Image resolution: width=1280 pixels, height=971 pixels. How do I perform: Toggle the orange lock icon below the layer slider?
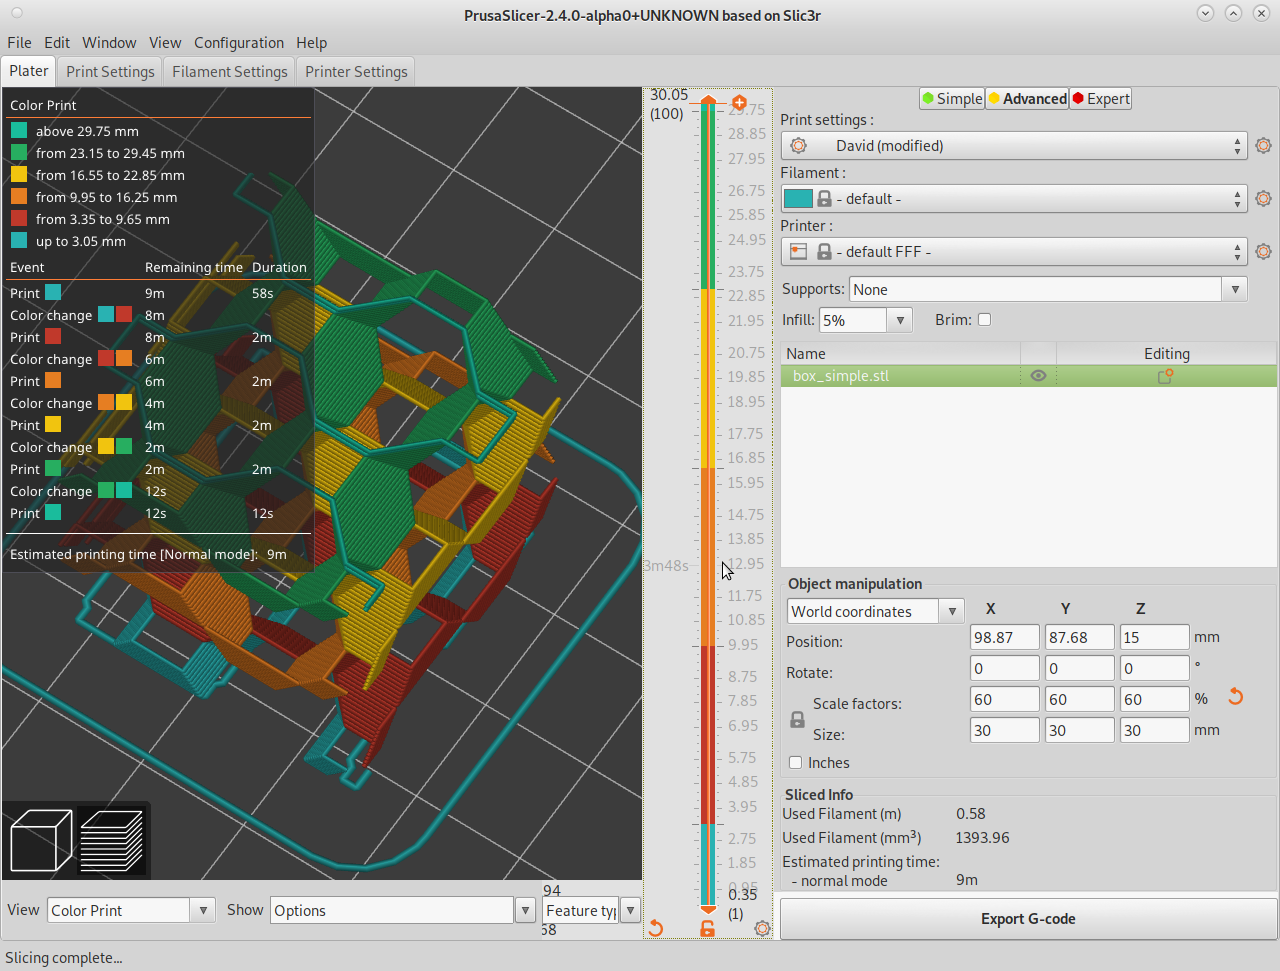click(708, 928)
